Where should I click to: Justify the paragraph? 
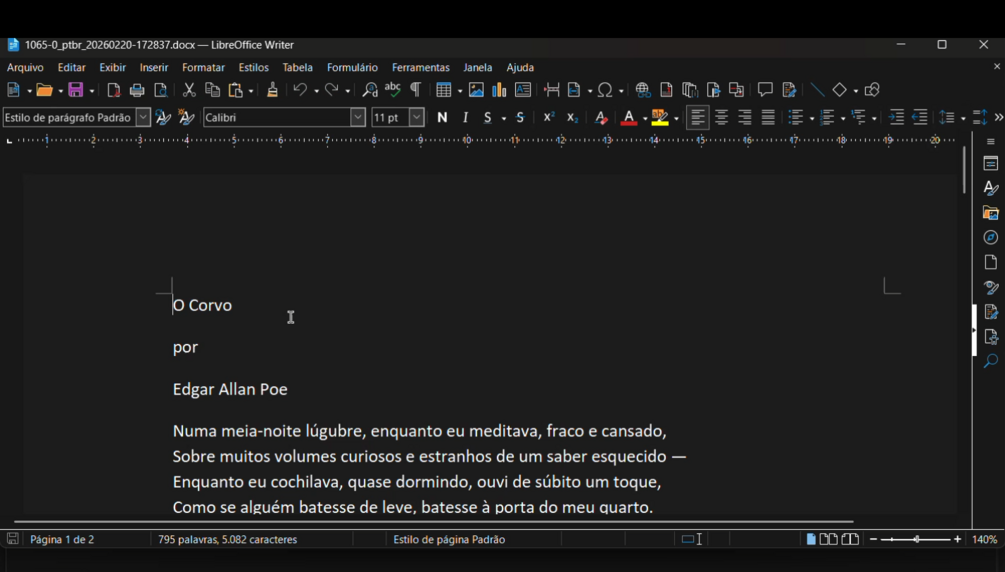[x=768, y=117]
